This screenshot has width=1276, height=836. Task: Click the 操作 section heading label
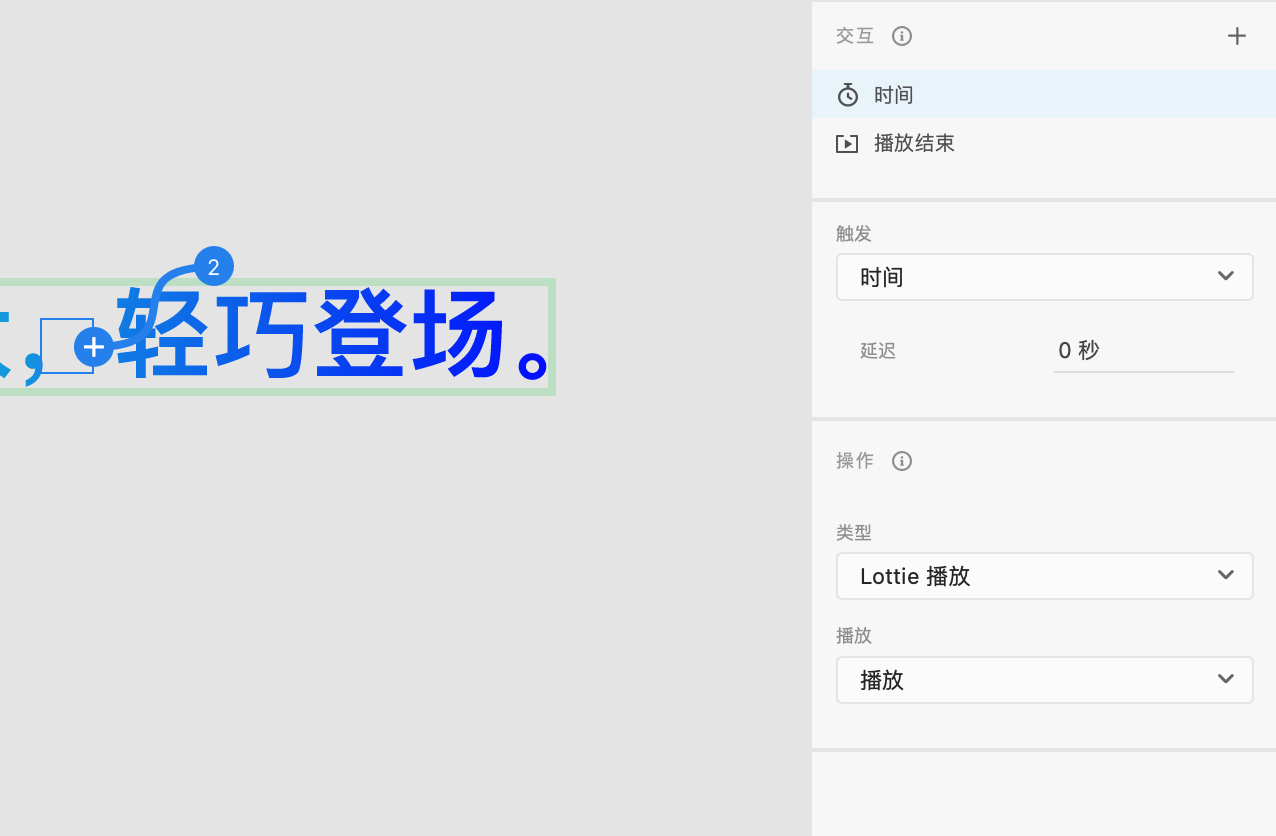855,461
